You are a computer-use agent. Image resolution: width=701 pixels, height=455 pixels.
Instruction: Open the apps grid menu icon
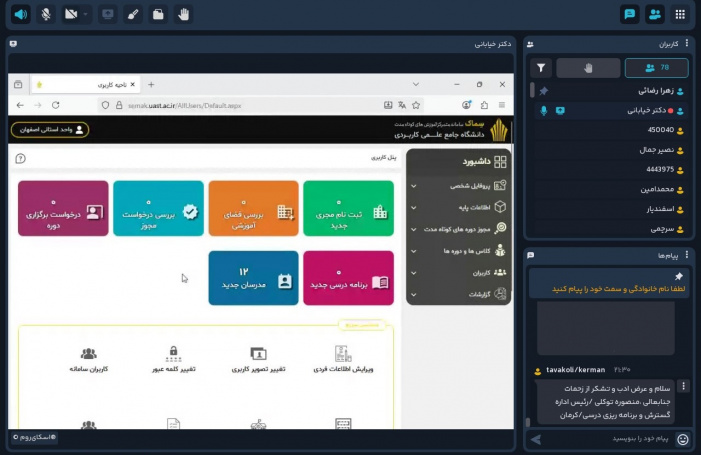[x=680, y=14]
